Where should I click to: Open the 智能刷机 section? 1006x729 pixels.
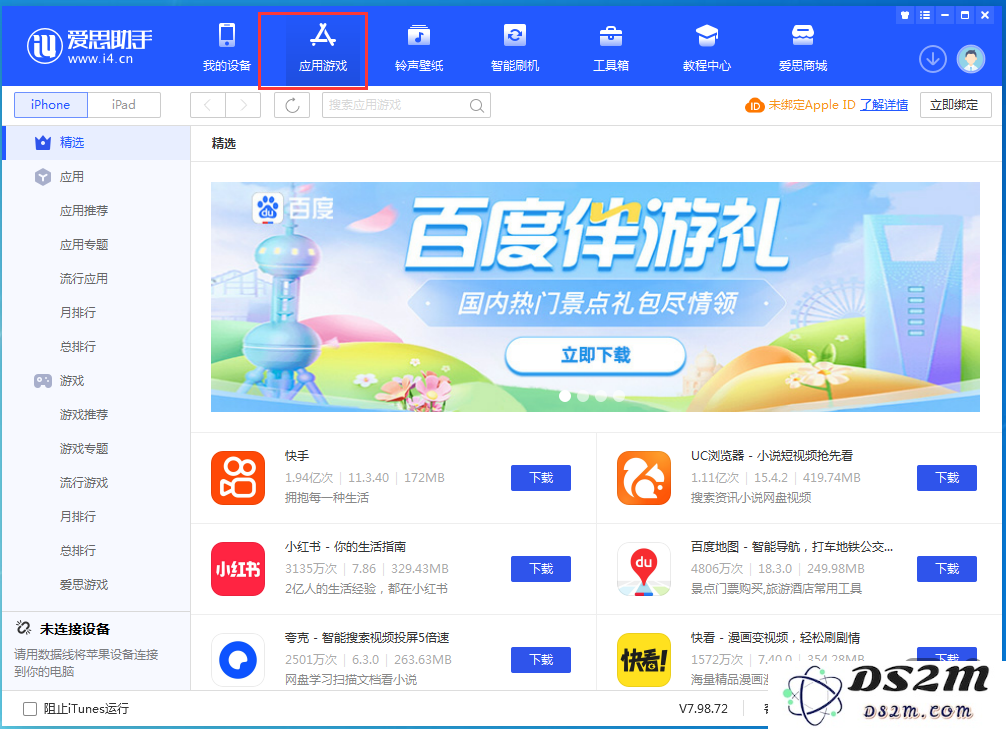(515, 47)
